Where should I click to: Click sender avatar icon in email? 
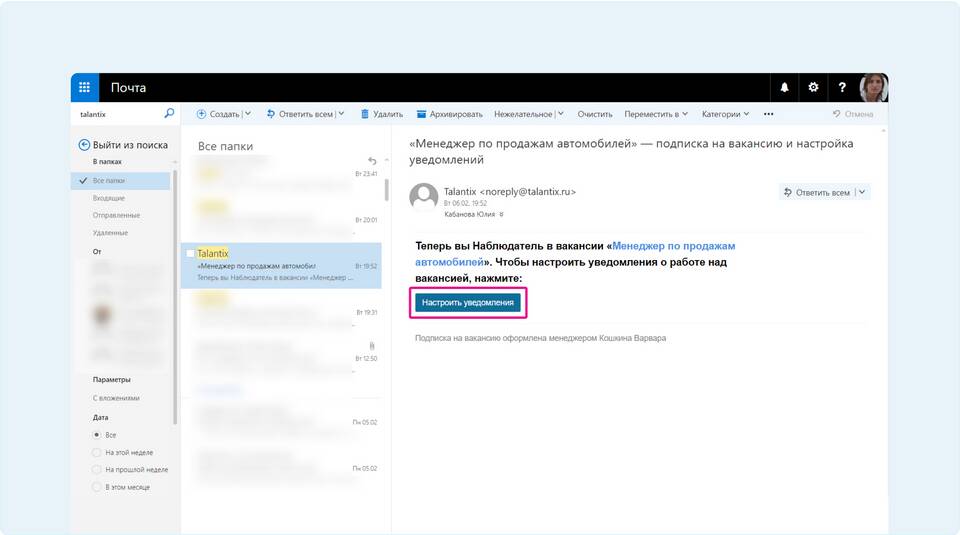[x=424, y=198]
